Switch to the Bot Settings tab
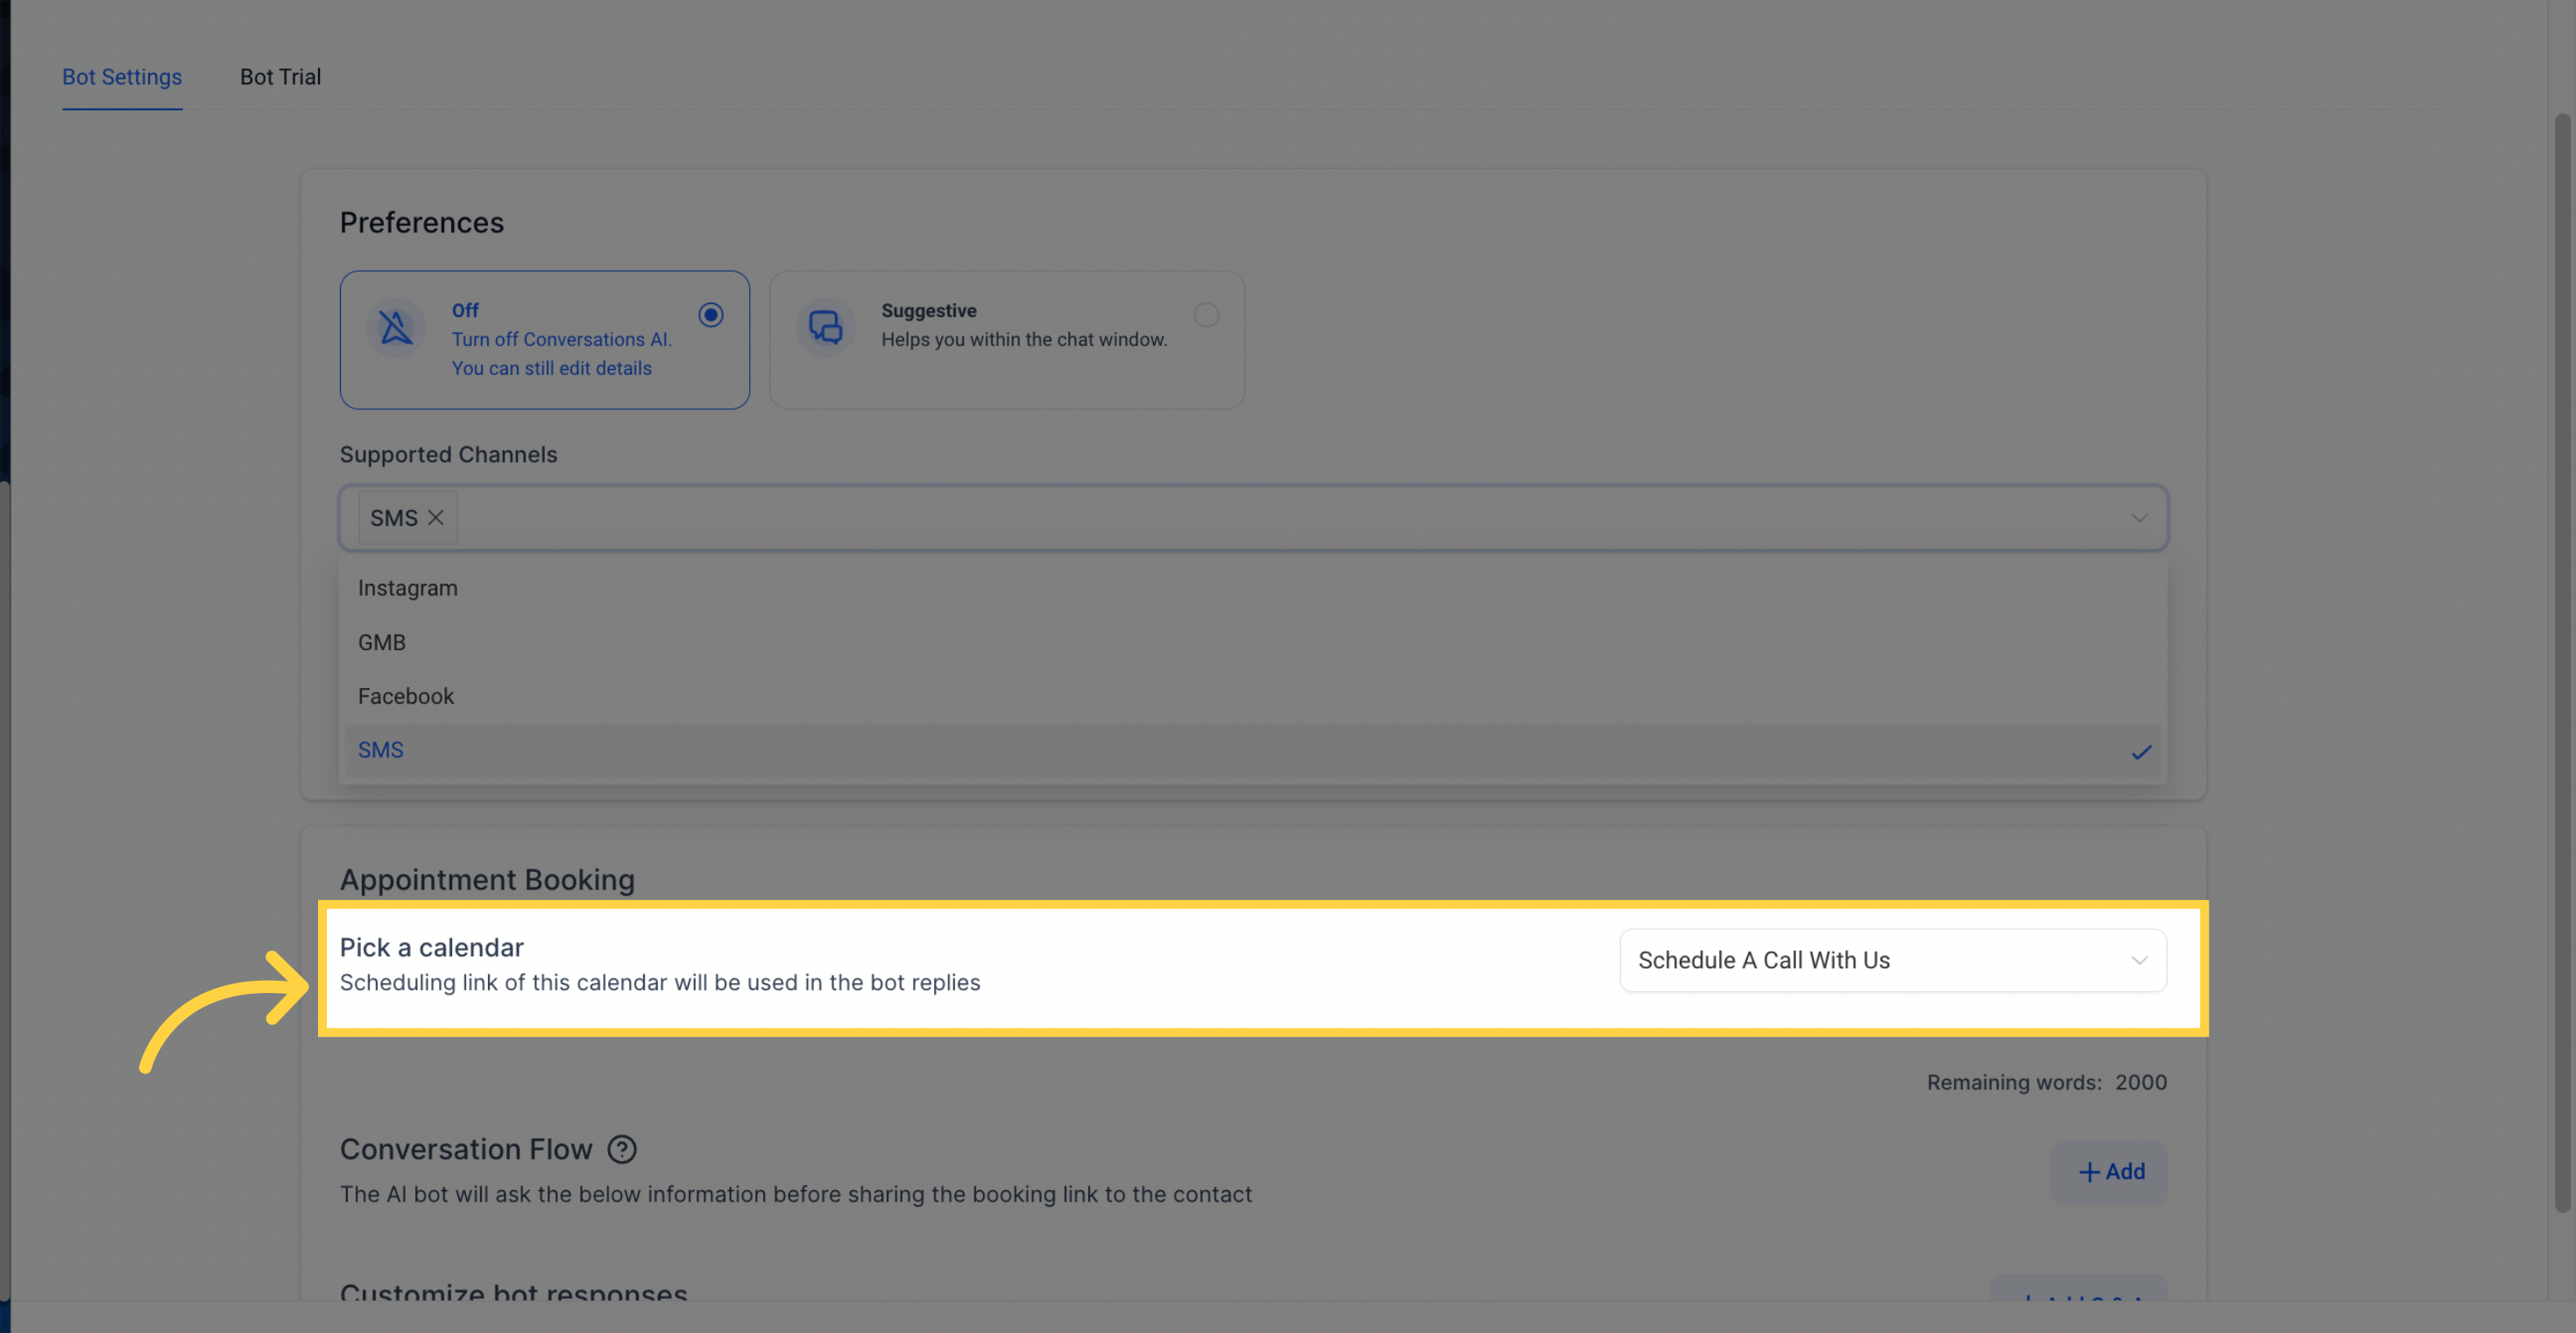The width and height of the screenshot is (2576, 1333). tap(121, 74)
